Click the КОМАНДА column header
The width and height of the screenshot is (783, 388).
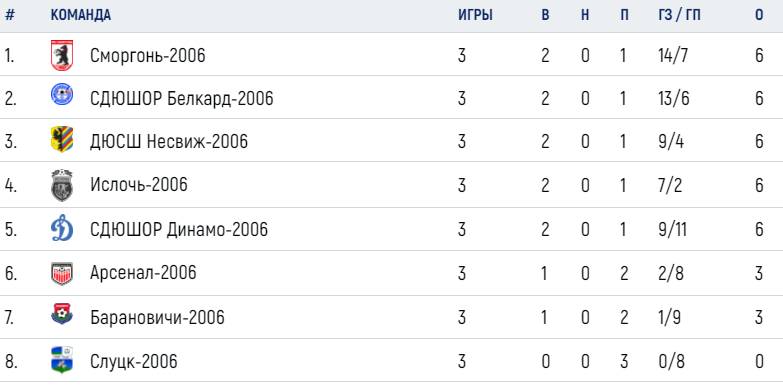click(81, 15)
